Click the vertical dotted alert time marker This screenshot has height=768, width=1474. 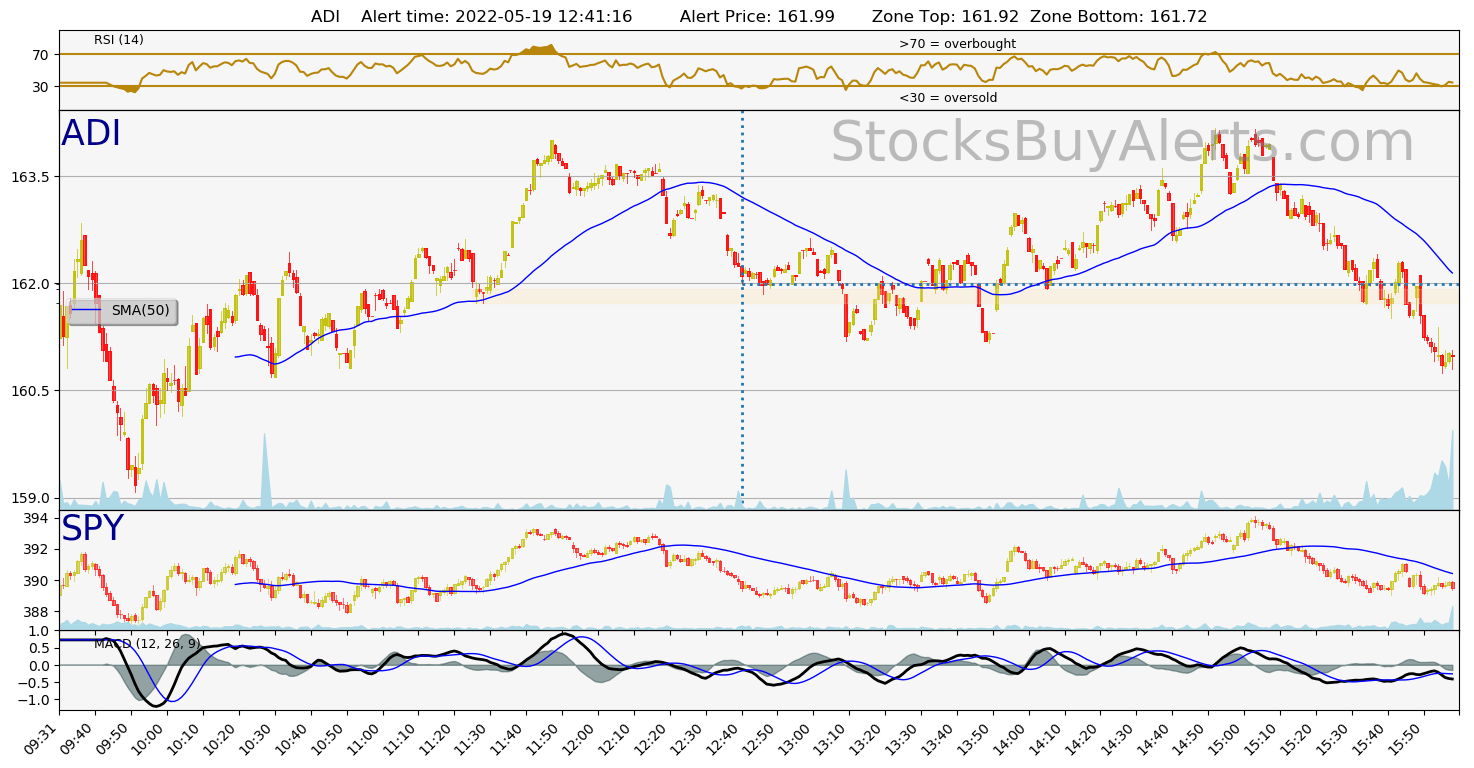(x=742, y=310)
